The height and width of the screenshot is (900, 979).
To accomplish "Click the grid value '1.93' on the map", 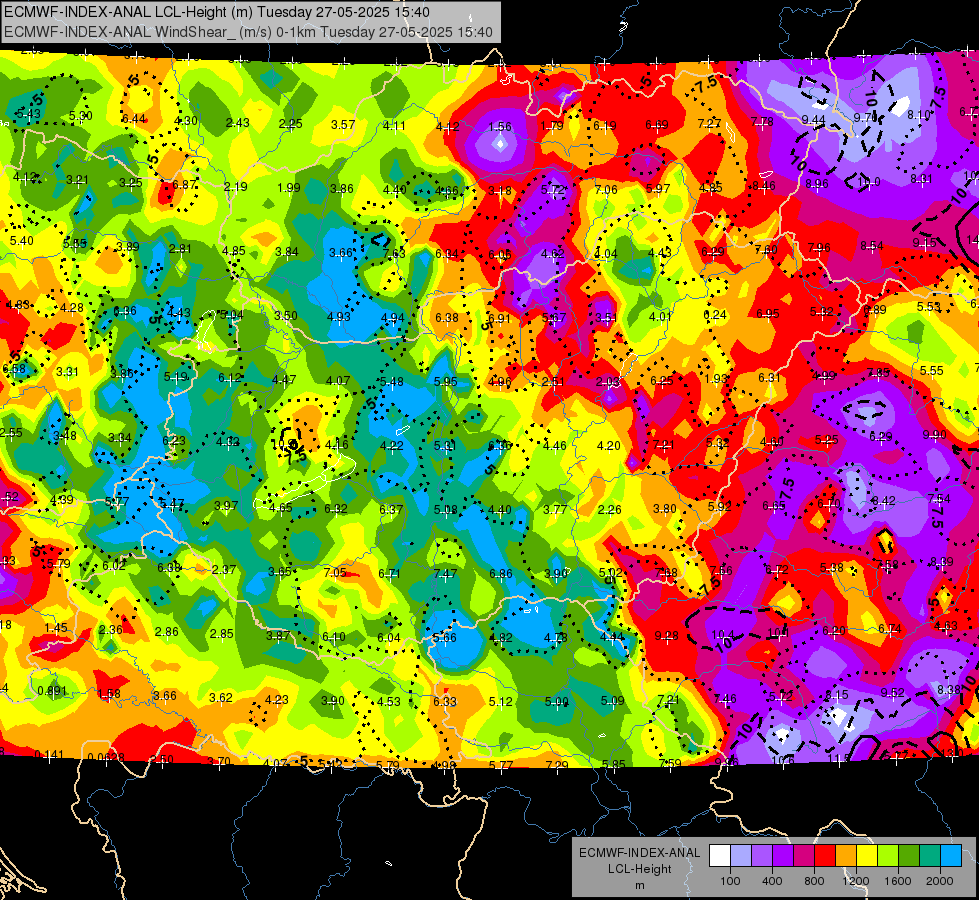I will click(716, 378).
